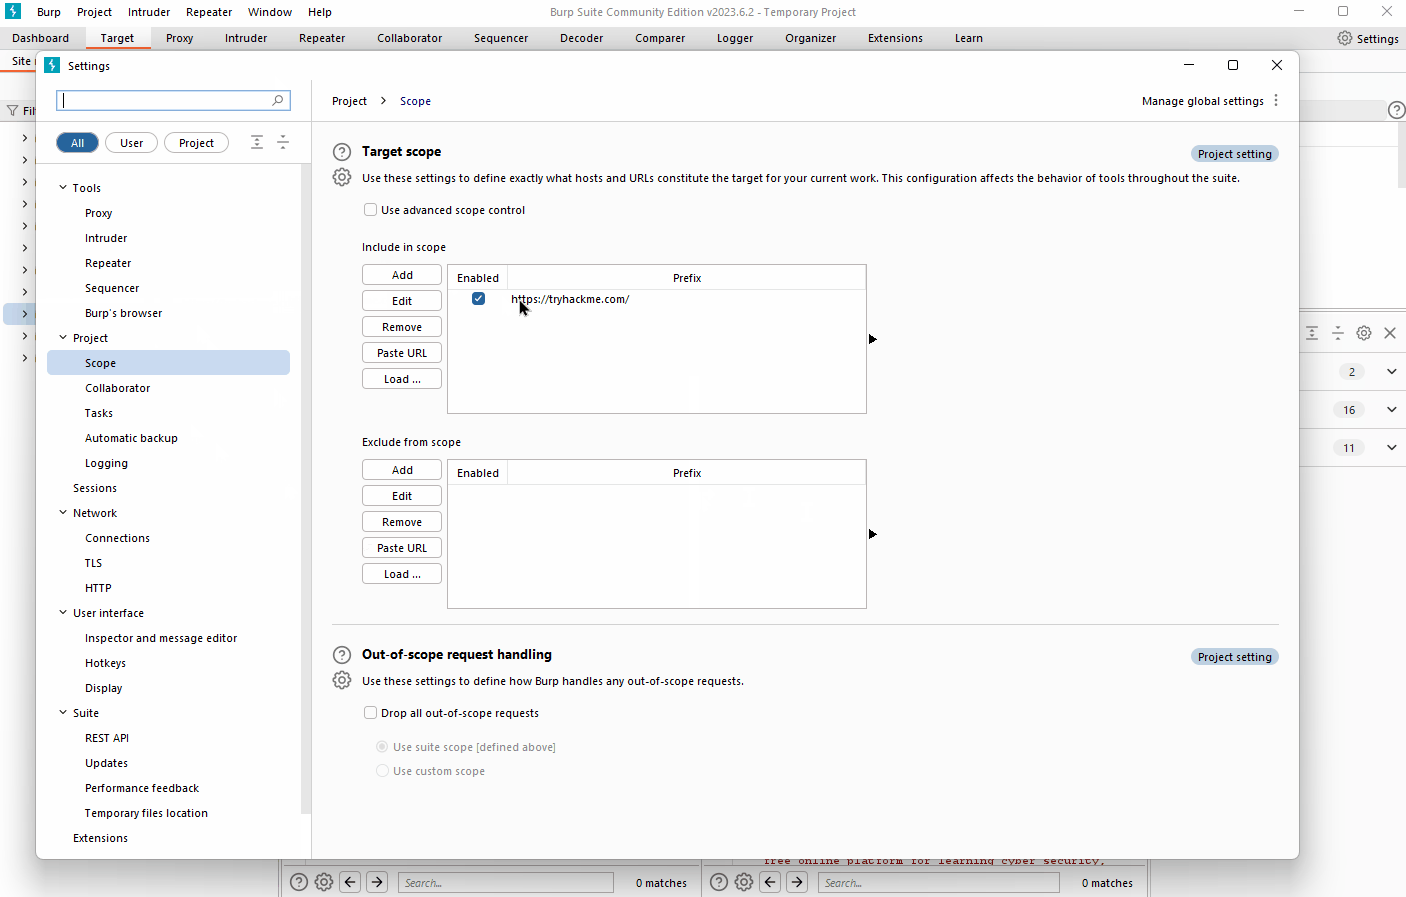The image size is (1406, 897).
Task: Click the back arrow in bottom-left search bar
Action: pos(350,882)
